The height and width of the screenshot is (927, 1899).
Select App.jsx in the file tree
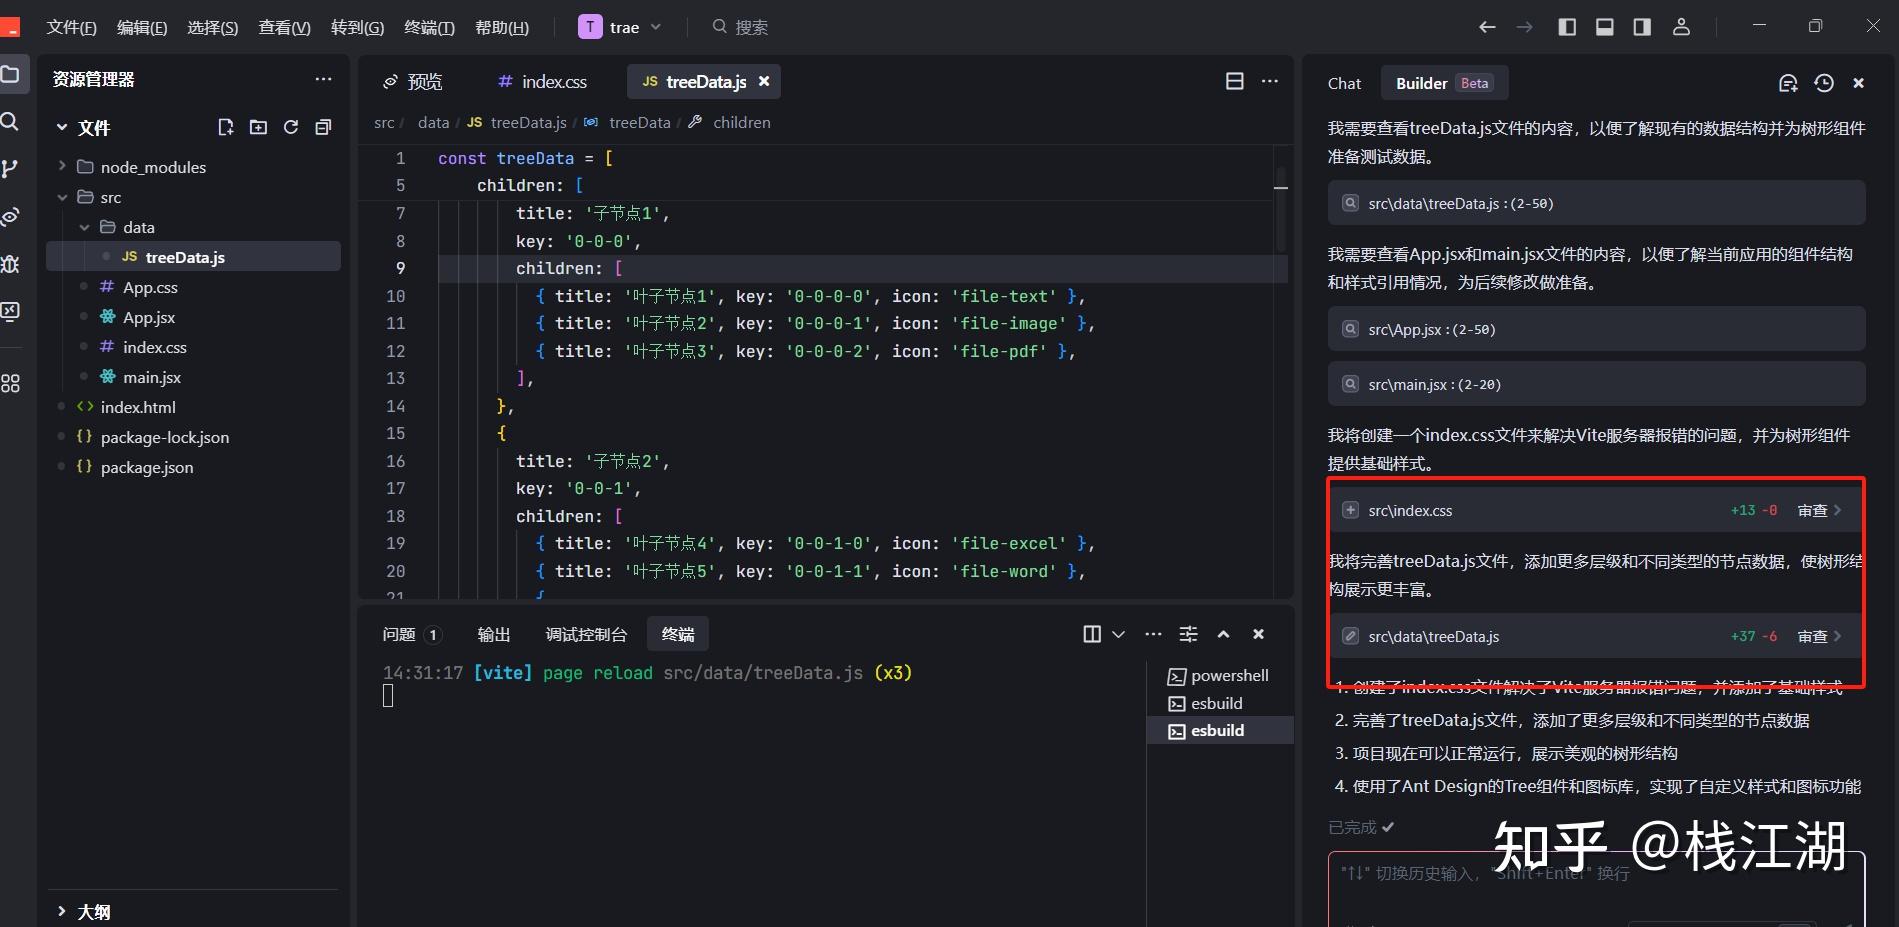coord(149,317)
